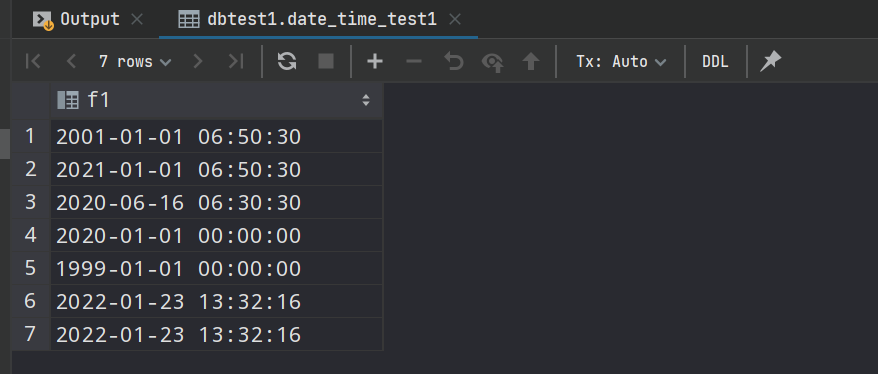Sort by the f1 column arrows

tap(366, 100)
